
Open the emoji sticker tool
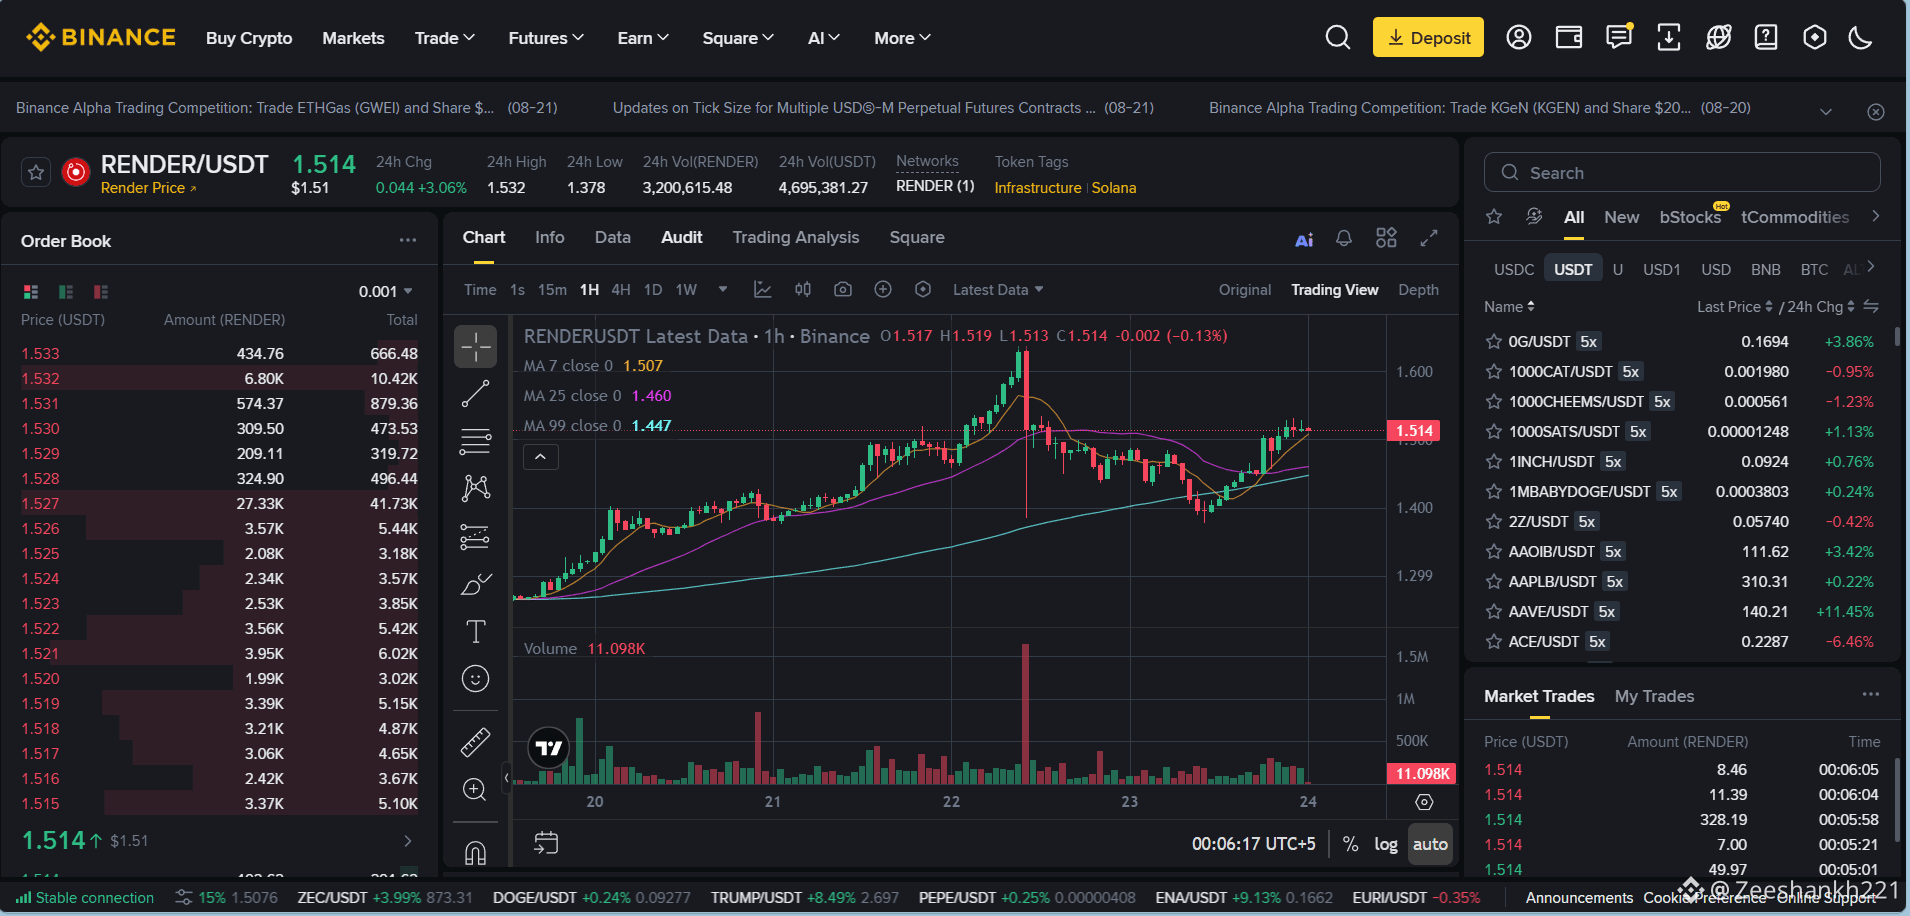(476, 679)
